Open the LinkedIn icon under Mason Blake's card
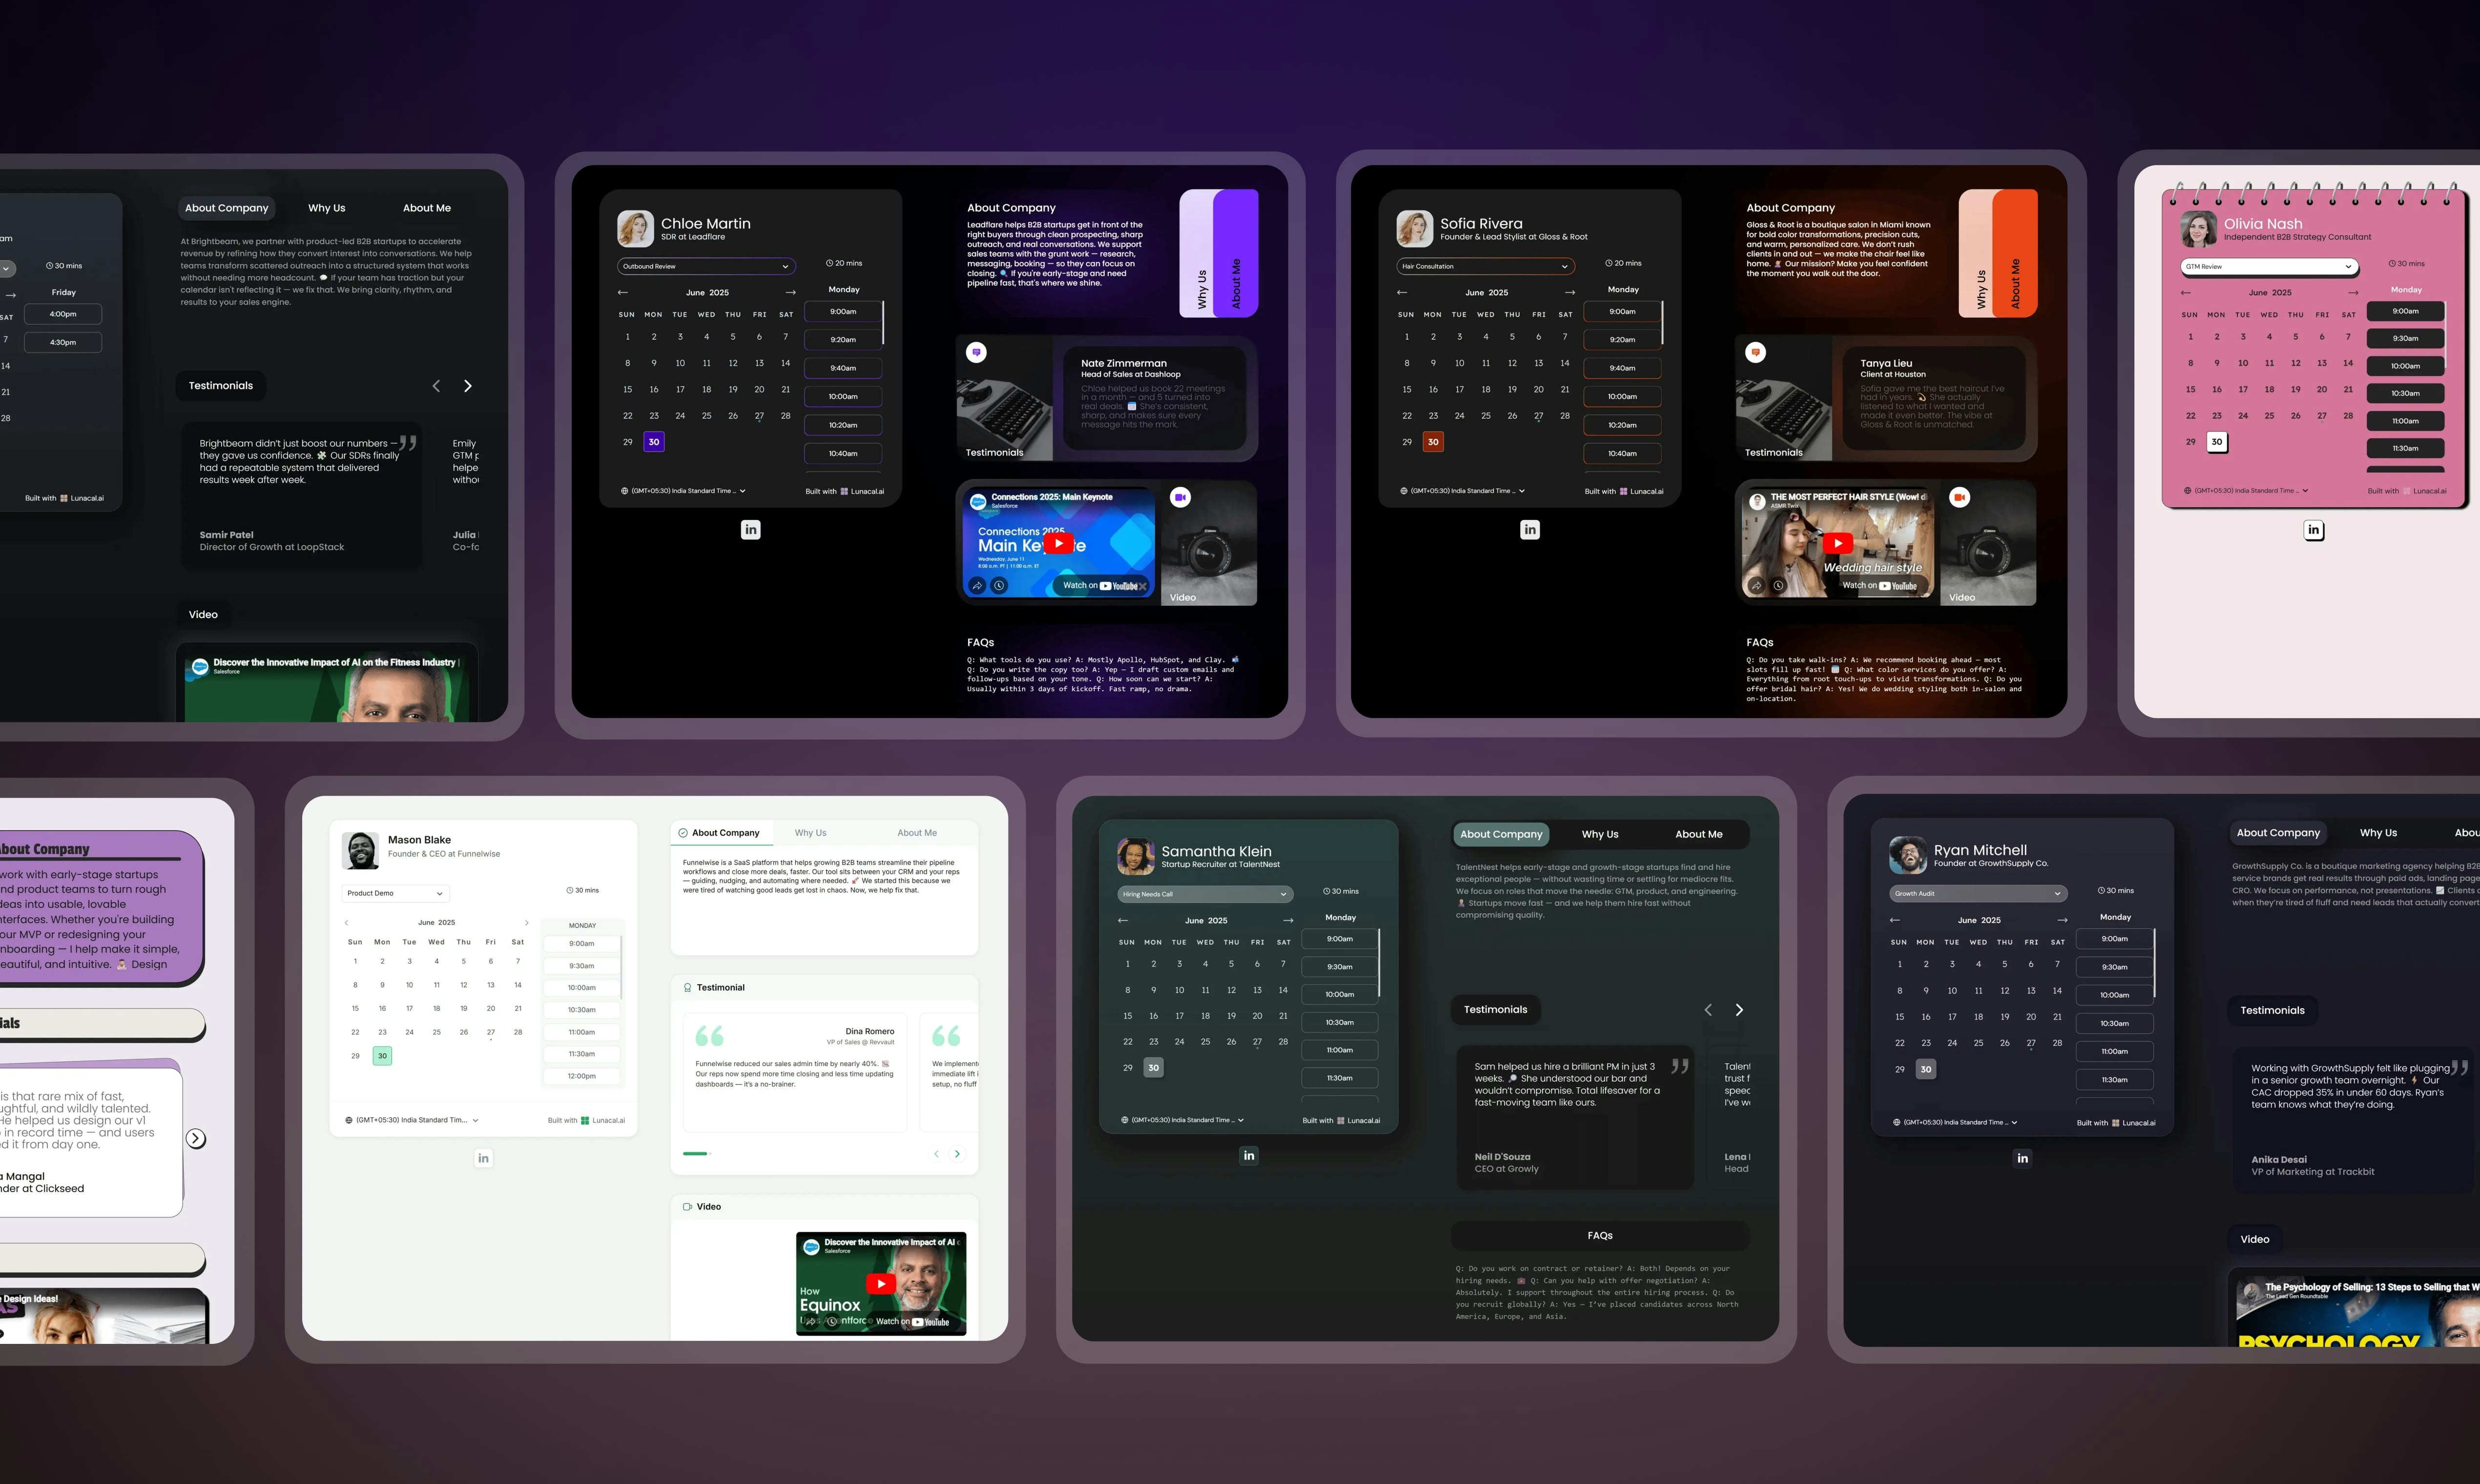 pos(483,1158)
